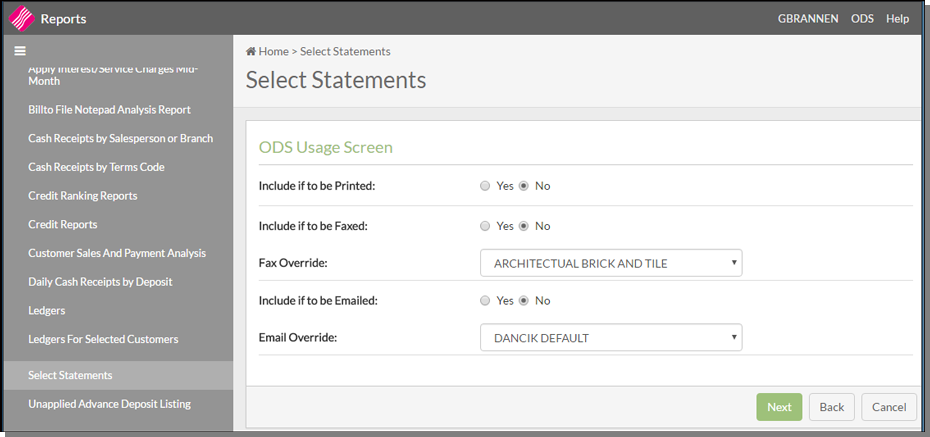Open Help in the top bar

pyautogui.click(x=897, y=19)
